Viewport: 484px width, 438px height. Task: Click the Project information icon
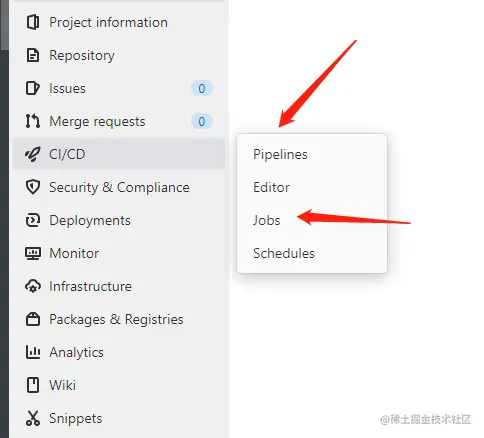click(33, 22)
